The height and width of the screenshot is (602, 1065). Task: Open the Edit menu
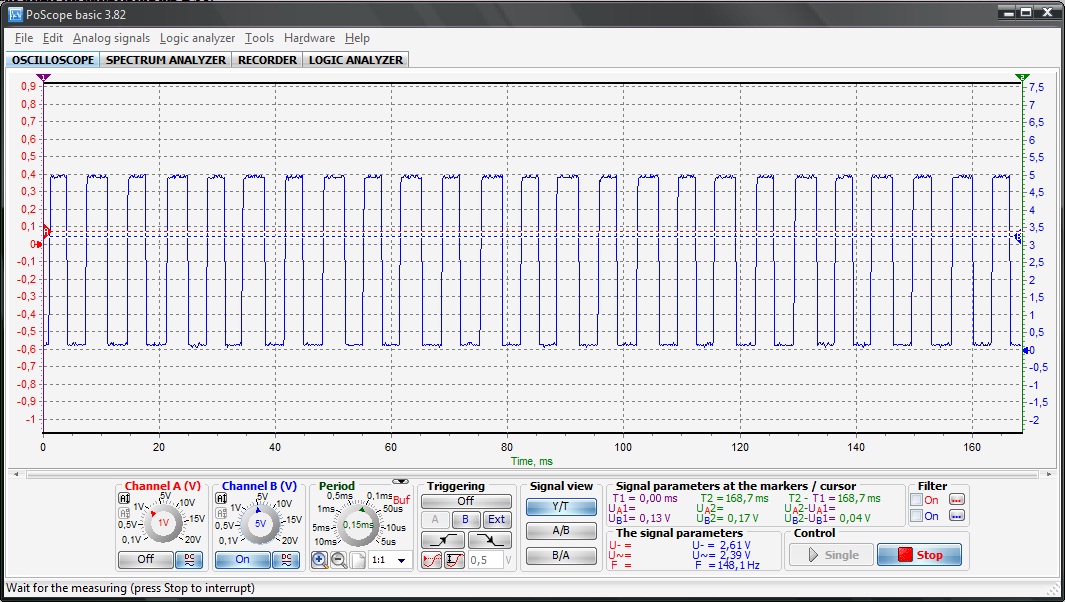(x=52, y=38)
